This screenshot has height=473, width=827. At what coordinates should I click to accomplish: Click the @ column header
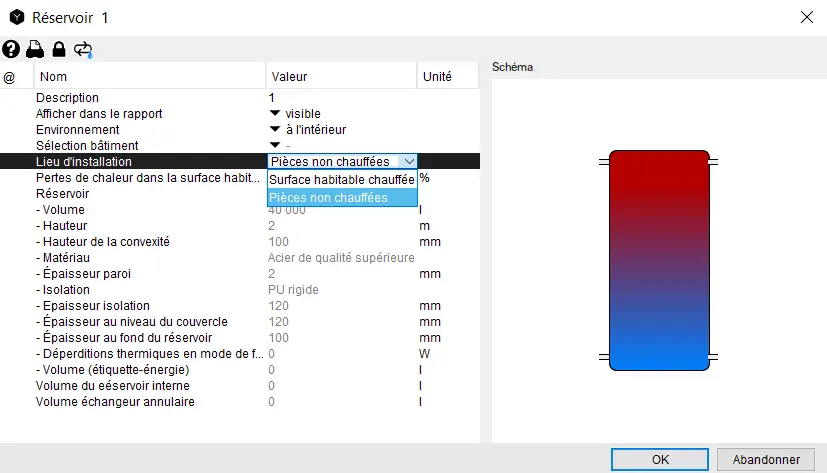tap(10, 77)
